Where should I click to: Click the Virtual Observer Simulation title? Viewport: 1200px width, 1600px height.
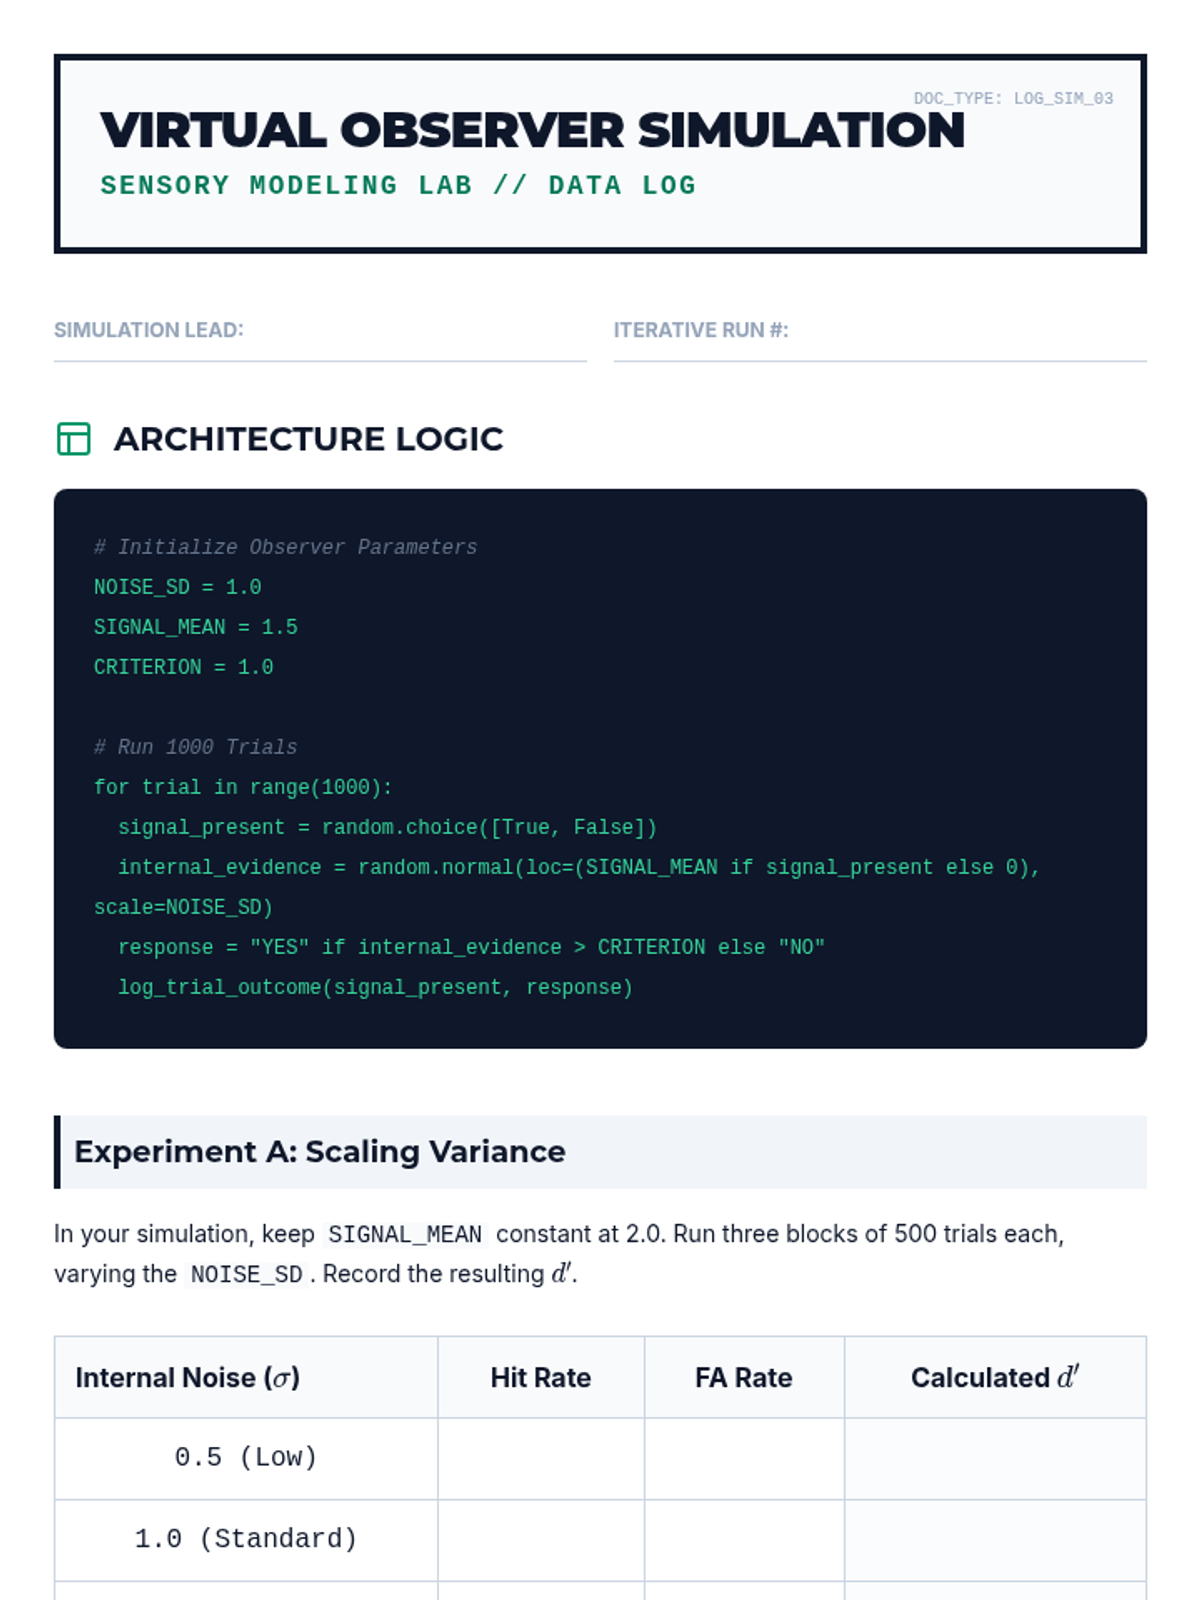coord(532,131)
